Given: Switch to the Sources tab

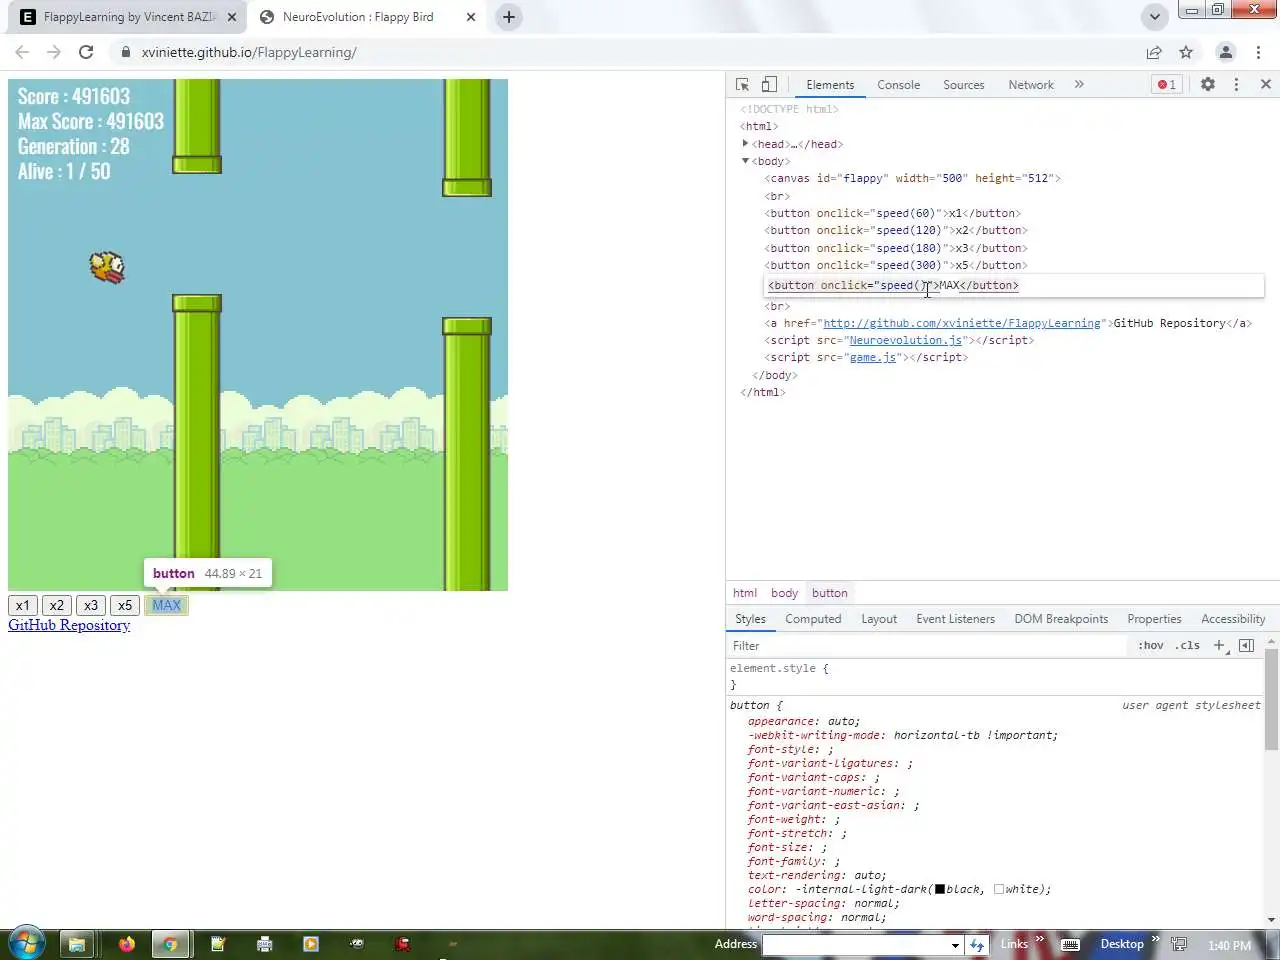Looking at the screenshot, I should (963, 85).
